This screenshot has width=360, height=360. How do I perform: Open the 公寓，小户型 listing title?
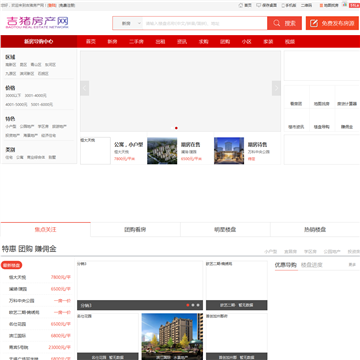(129, 144)
